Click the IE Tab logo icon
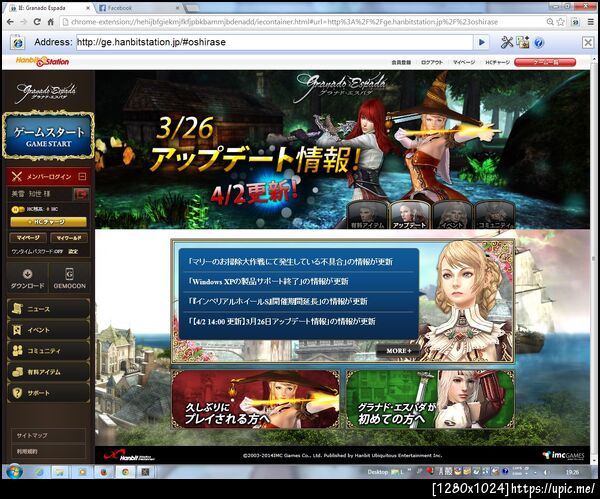The height and width of the screenshot is (499, 600). [18, 42]
